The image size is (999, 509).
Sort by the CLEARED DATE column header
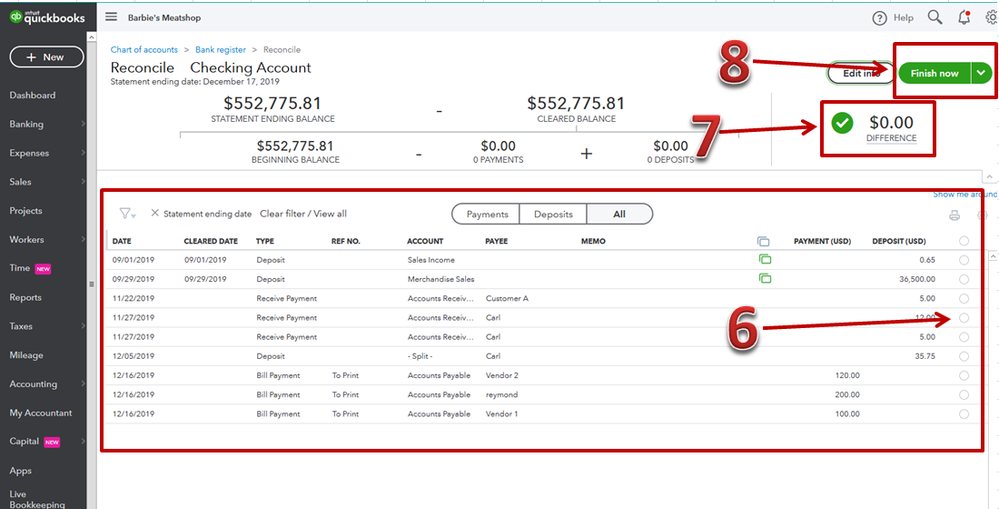point(211,241)
